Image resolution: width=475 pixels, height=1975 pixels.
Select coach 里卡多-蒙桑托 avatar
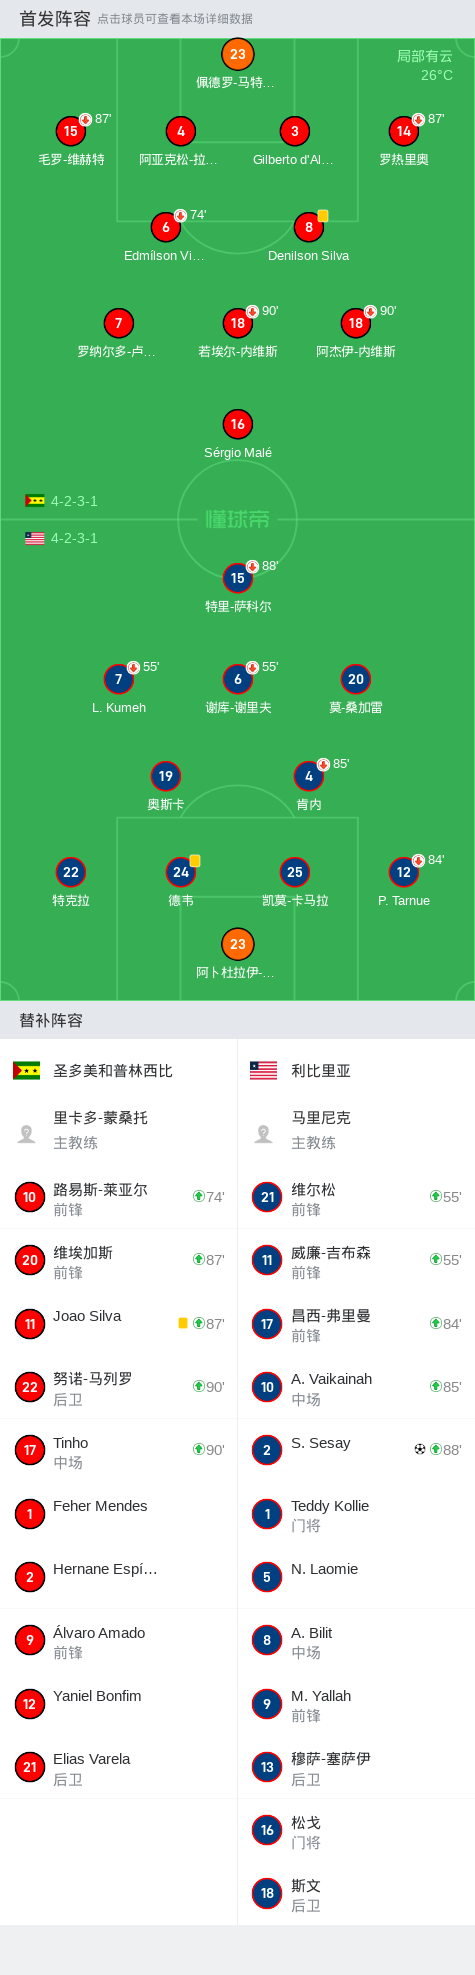click(27, 1133)
